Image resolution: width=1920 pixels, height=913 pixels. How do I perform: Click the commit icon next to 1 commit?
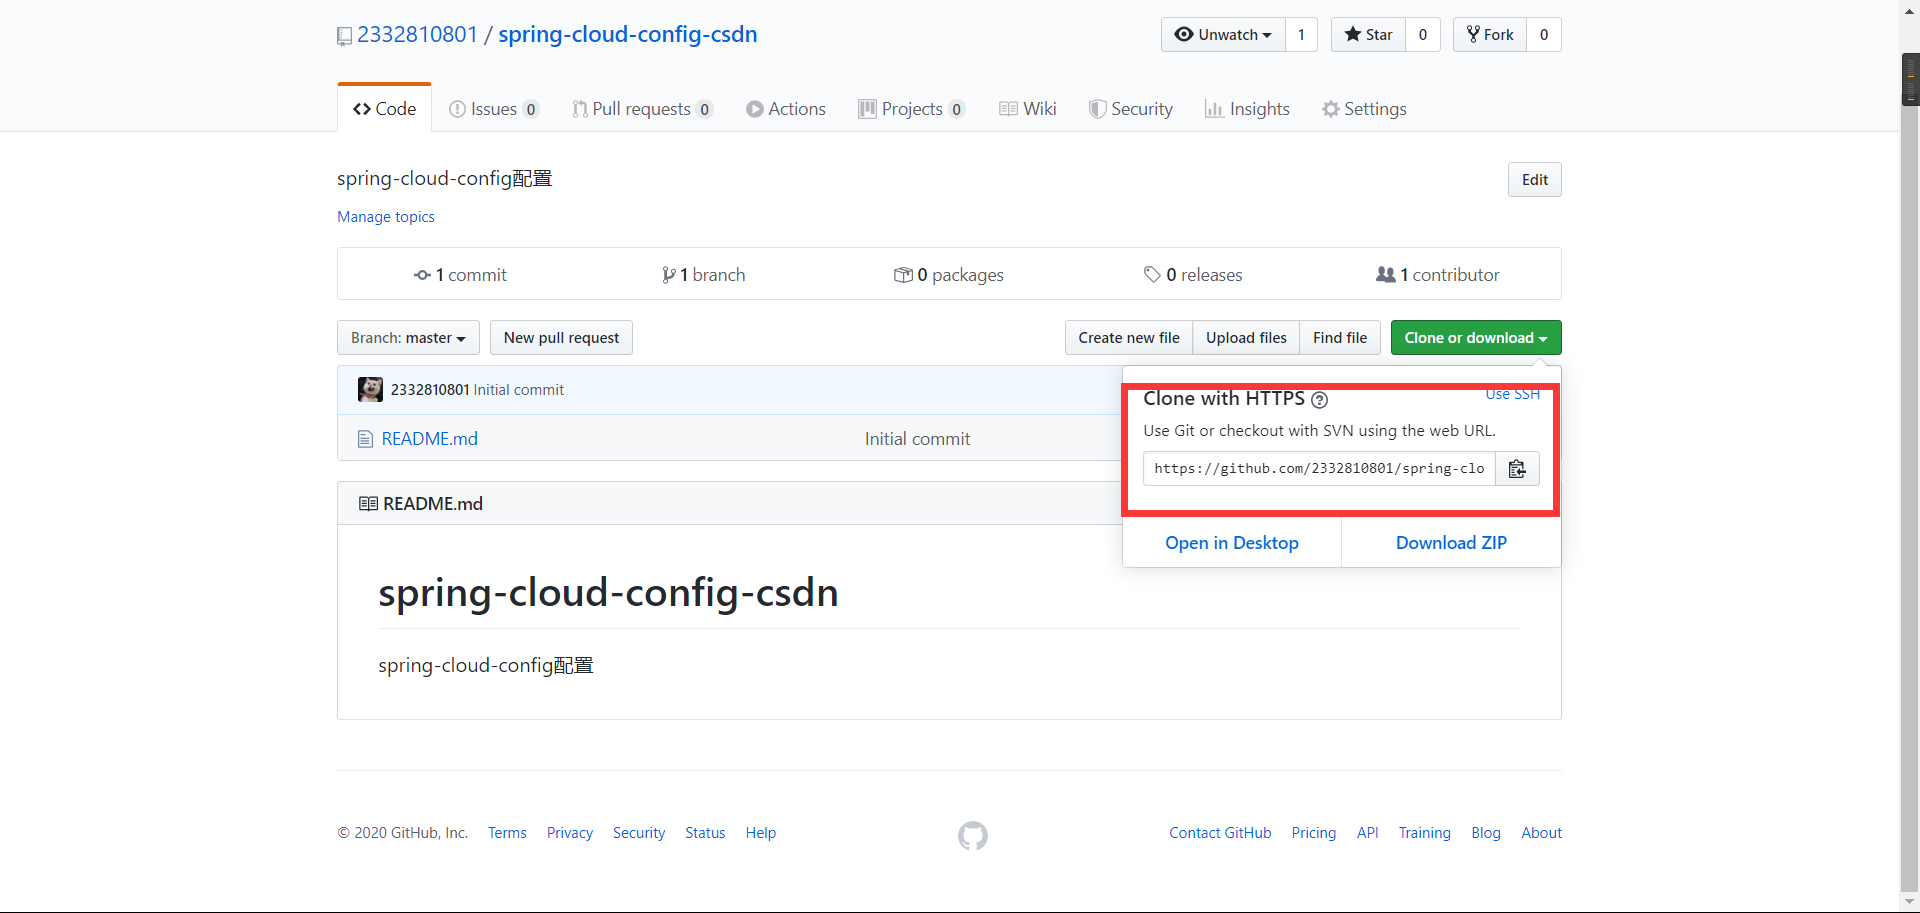pyautogui.click(x=422, y=275)
